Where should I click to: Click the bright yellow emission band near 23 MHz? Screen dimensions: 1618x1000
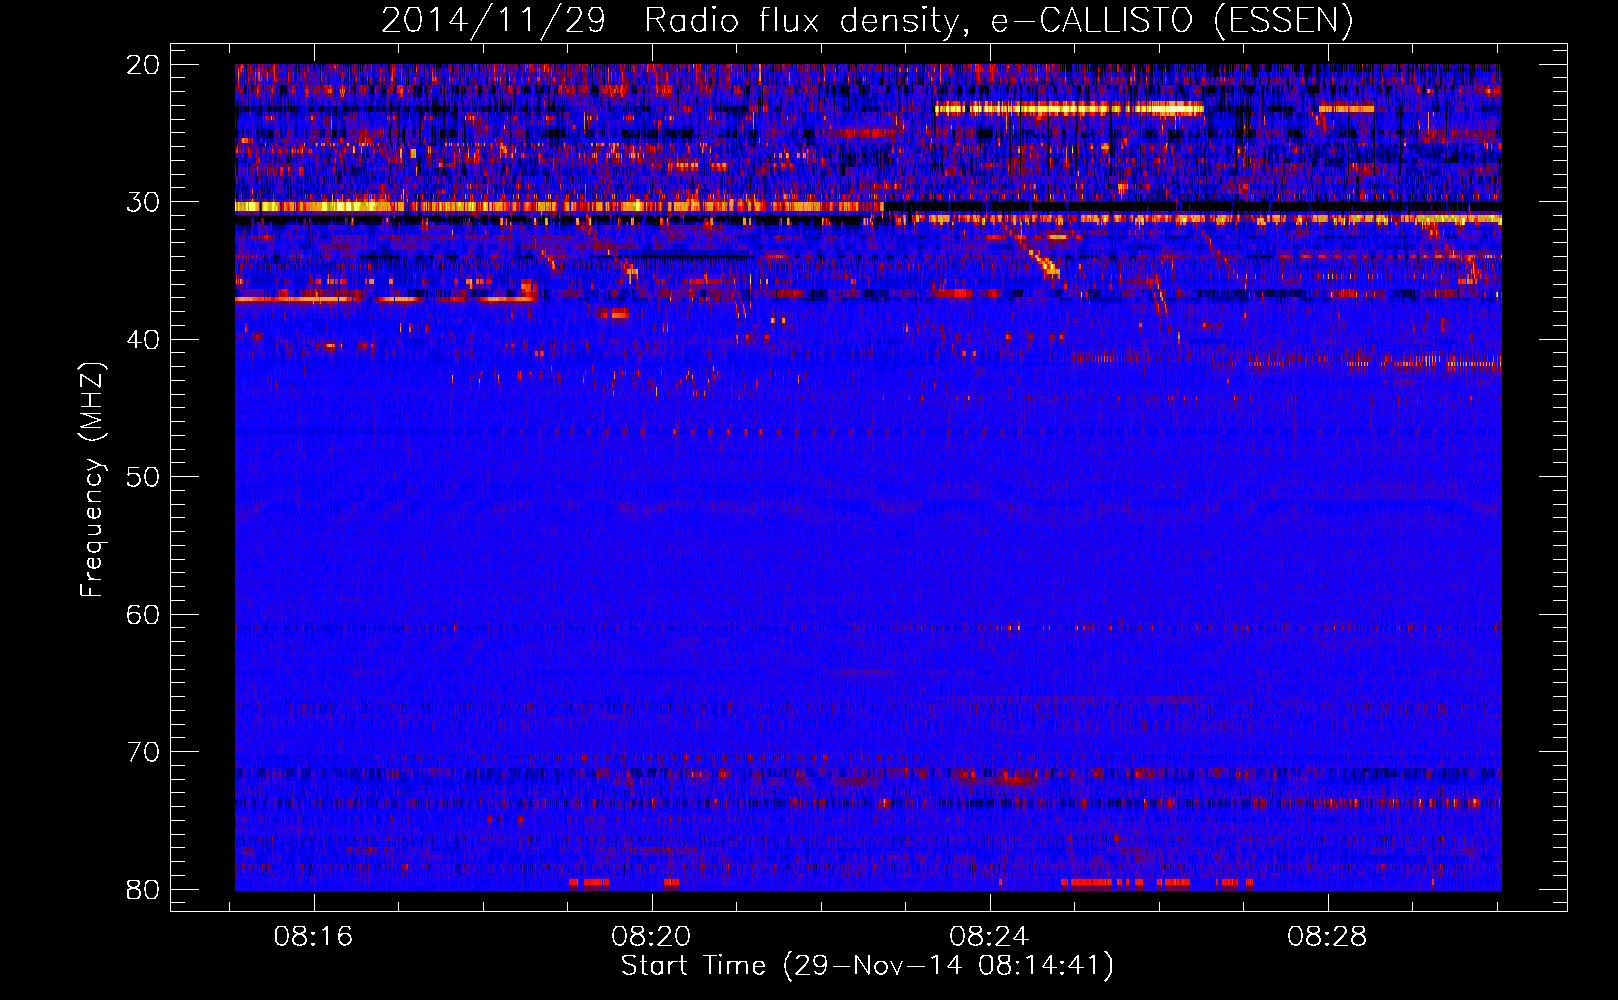point(1068,109)
